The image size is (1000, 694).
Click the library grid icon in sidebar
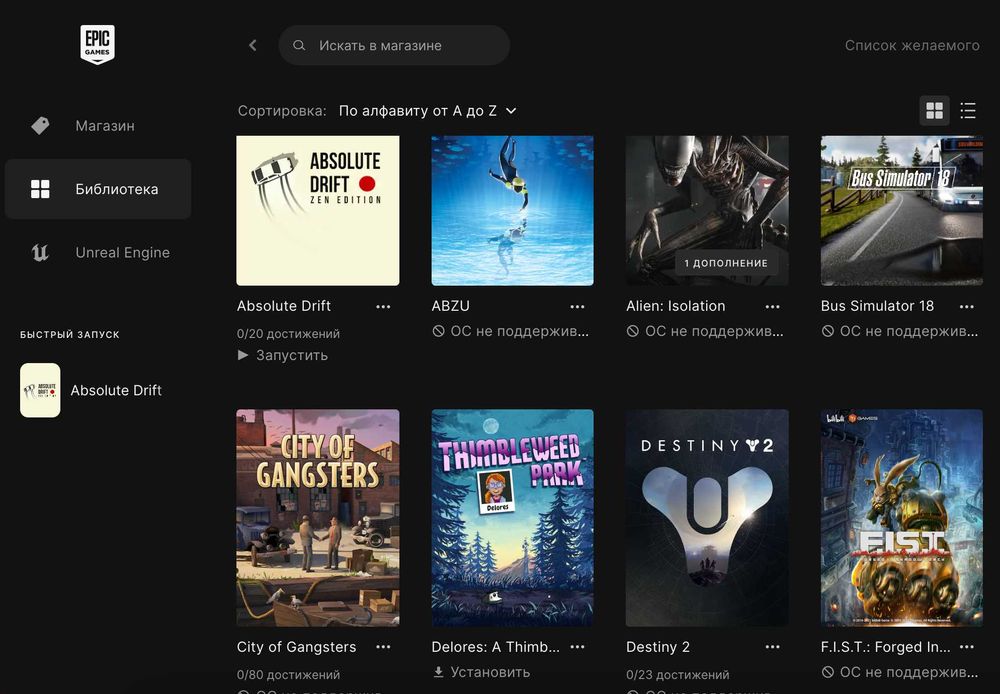(40, 189)
